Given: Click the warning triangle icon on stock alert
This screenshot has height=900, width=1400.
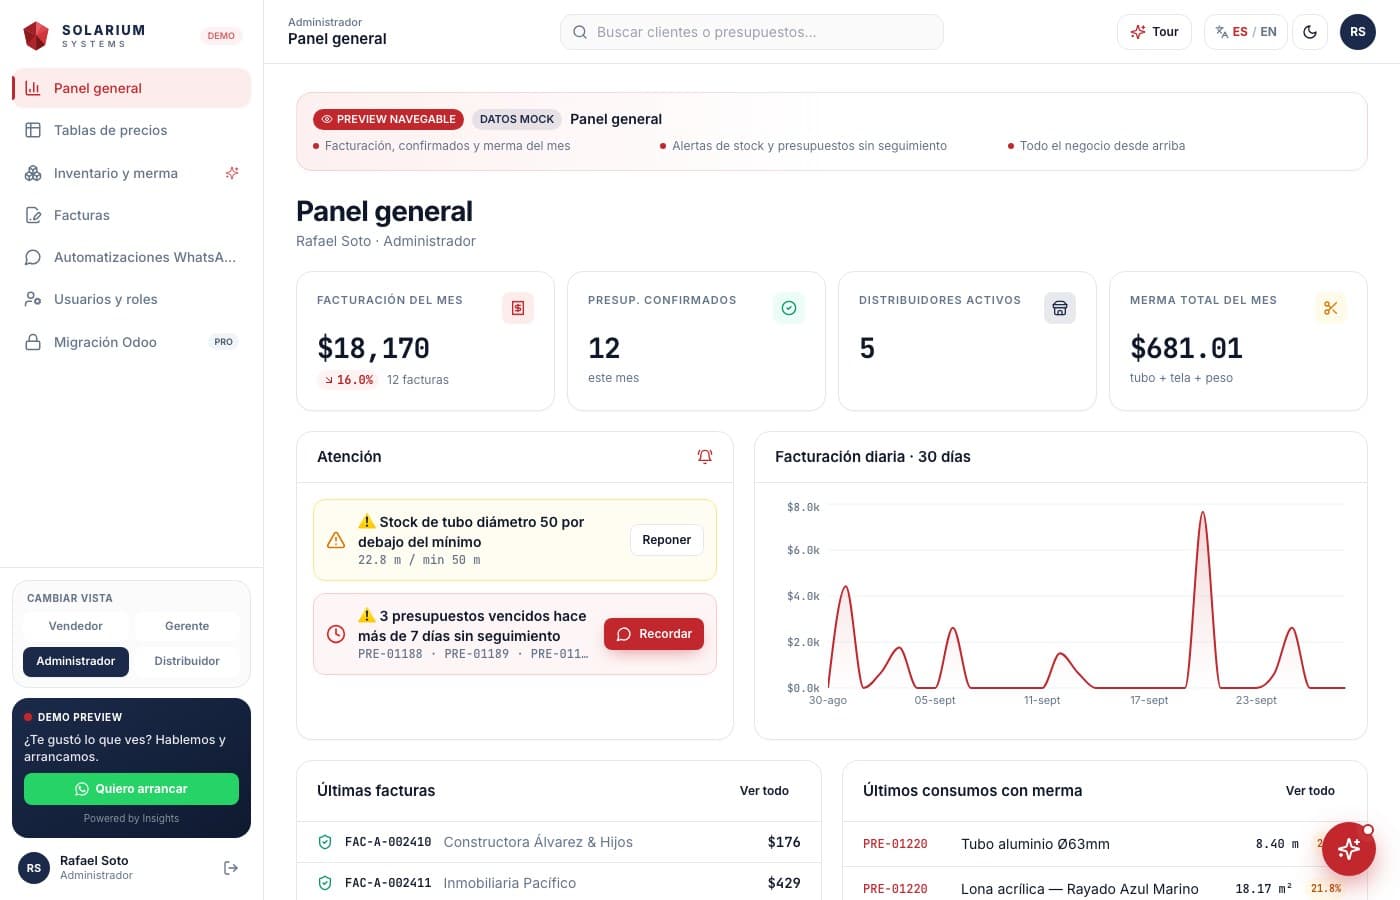Looking at the screenshot, I should [336, 540].
